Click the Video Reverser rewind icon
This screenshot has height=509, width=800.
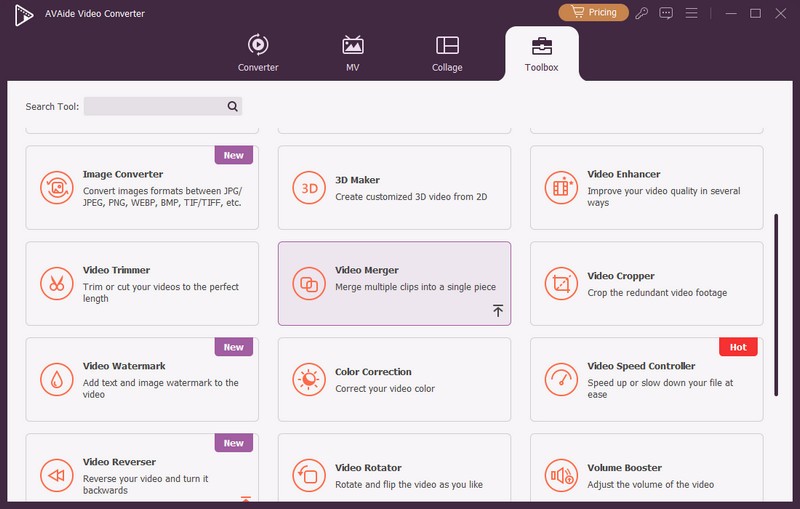point(57,475)
